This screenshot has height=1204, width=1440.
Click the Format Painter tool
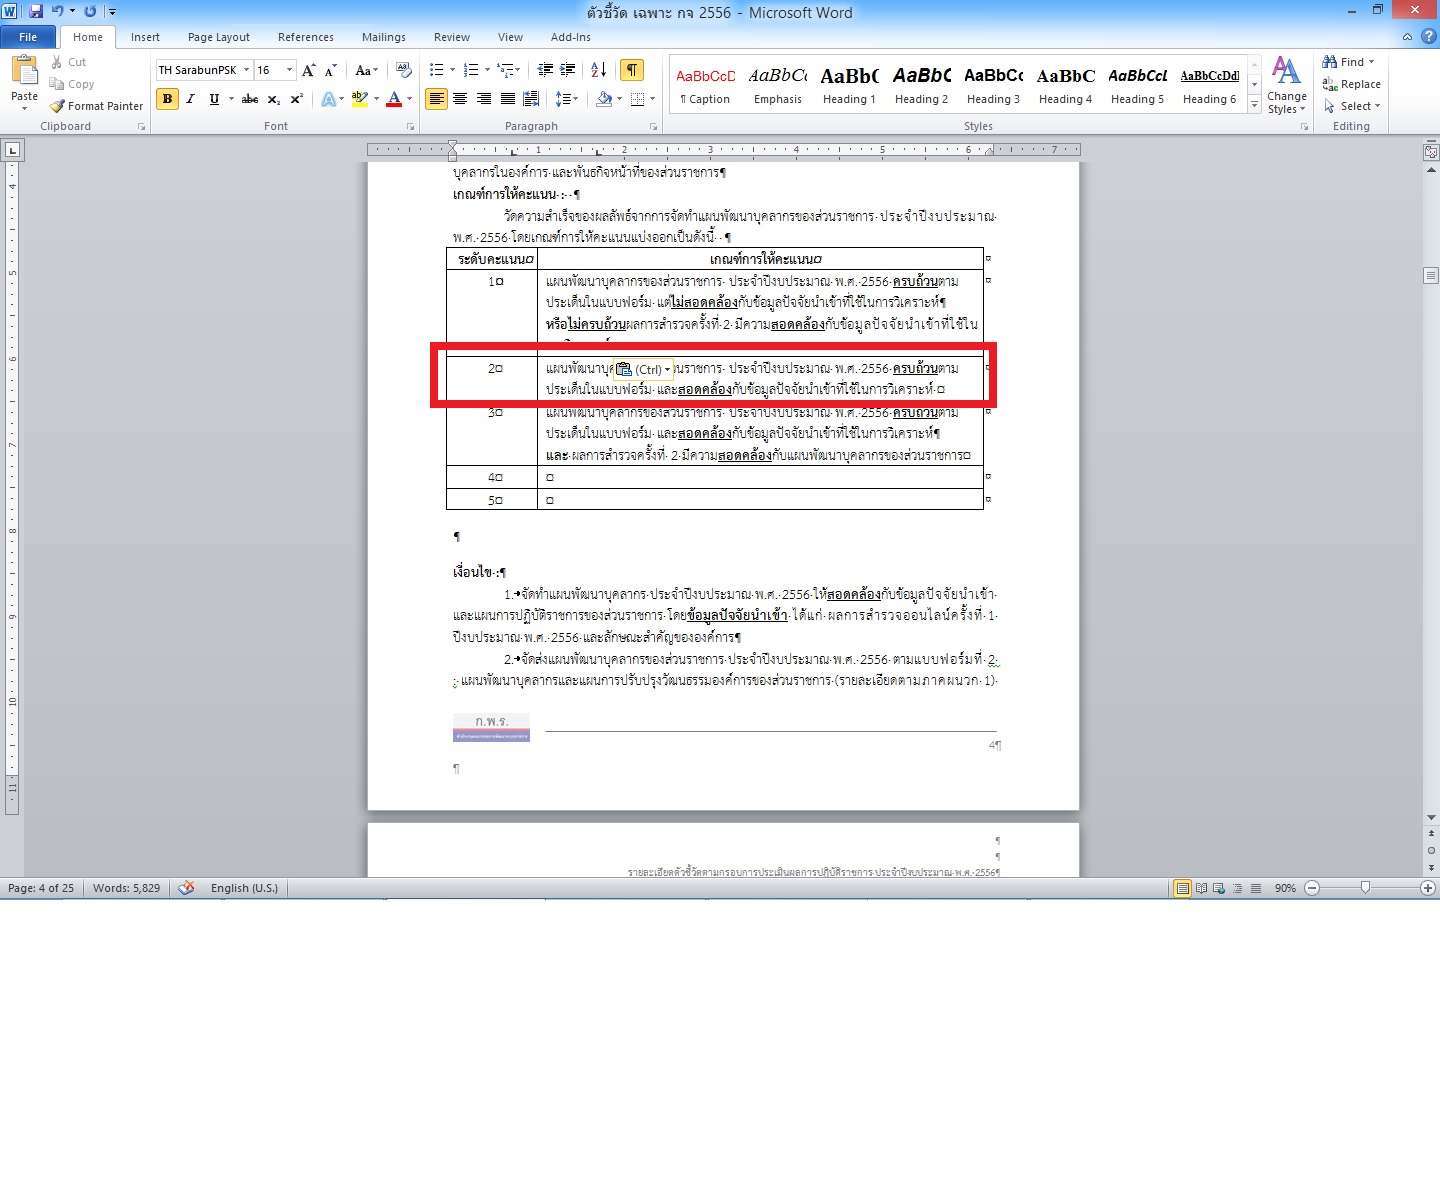point(96,106)
